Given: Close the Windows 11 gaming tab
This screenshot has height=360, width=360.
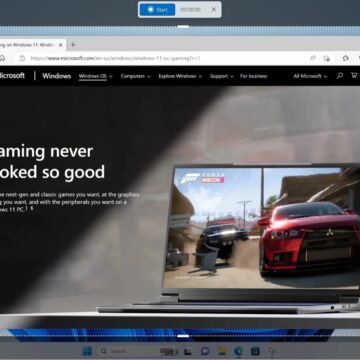Looking at the screenshot, I should pos(61,45).
